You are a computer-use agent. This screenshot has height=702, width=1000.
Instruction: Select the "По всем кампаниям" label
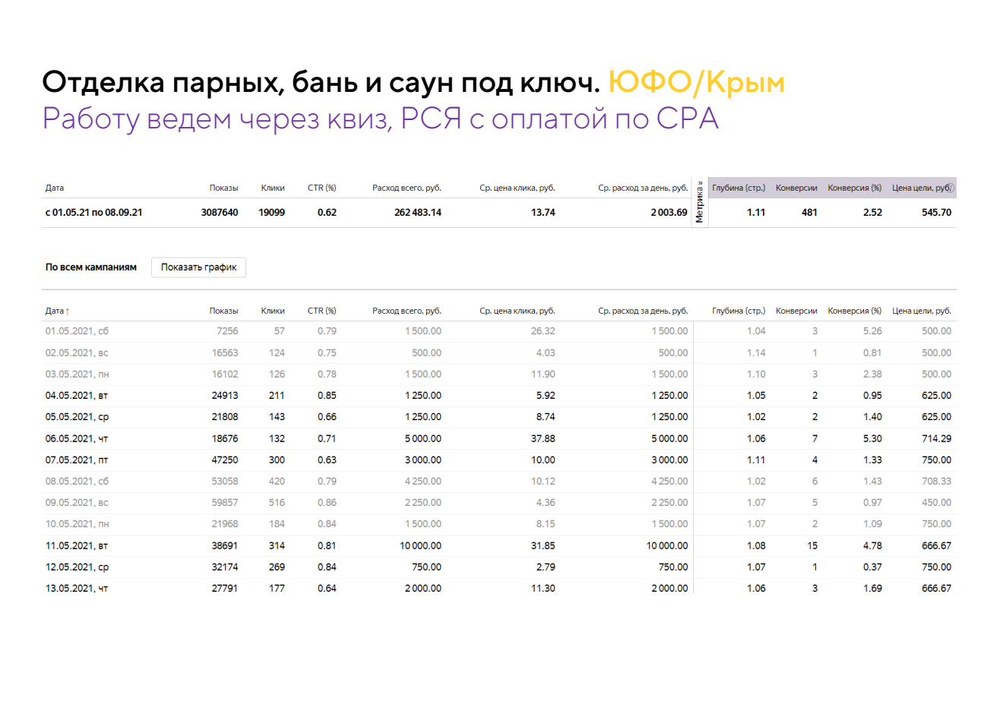pos(91,267)
